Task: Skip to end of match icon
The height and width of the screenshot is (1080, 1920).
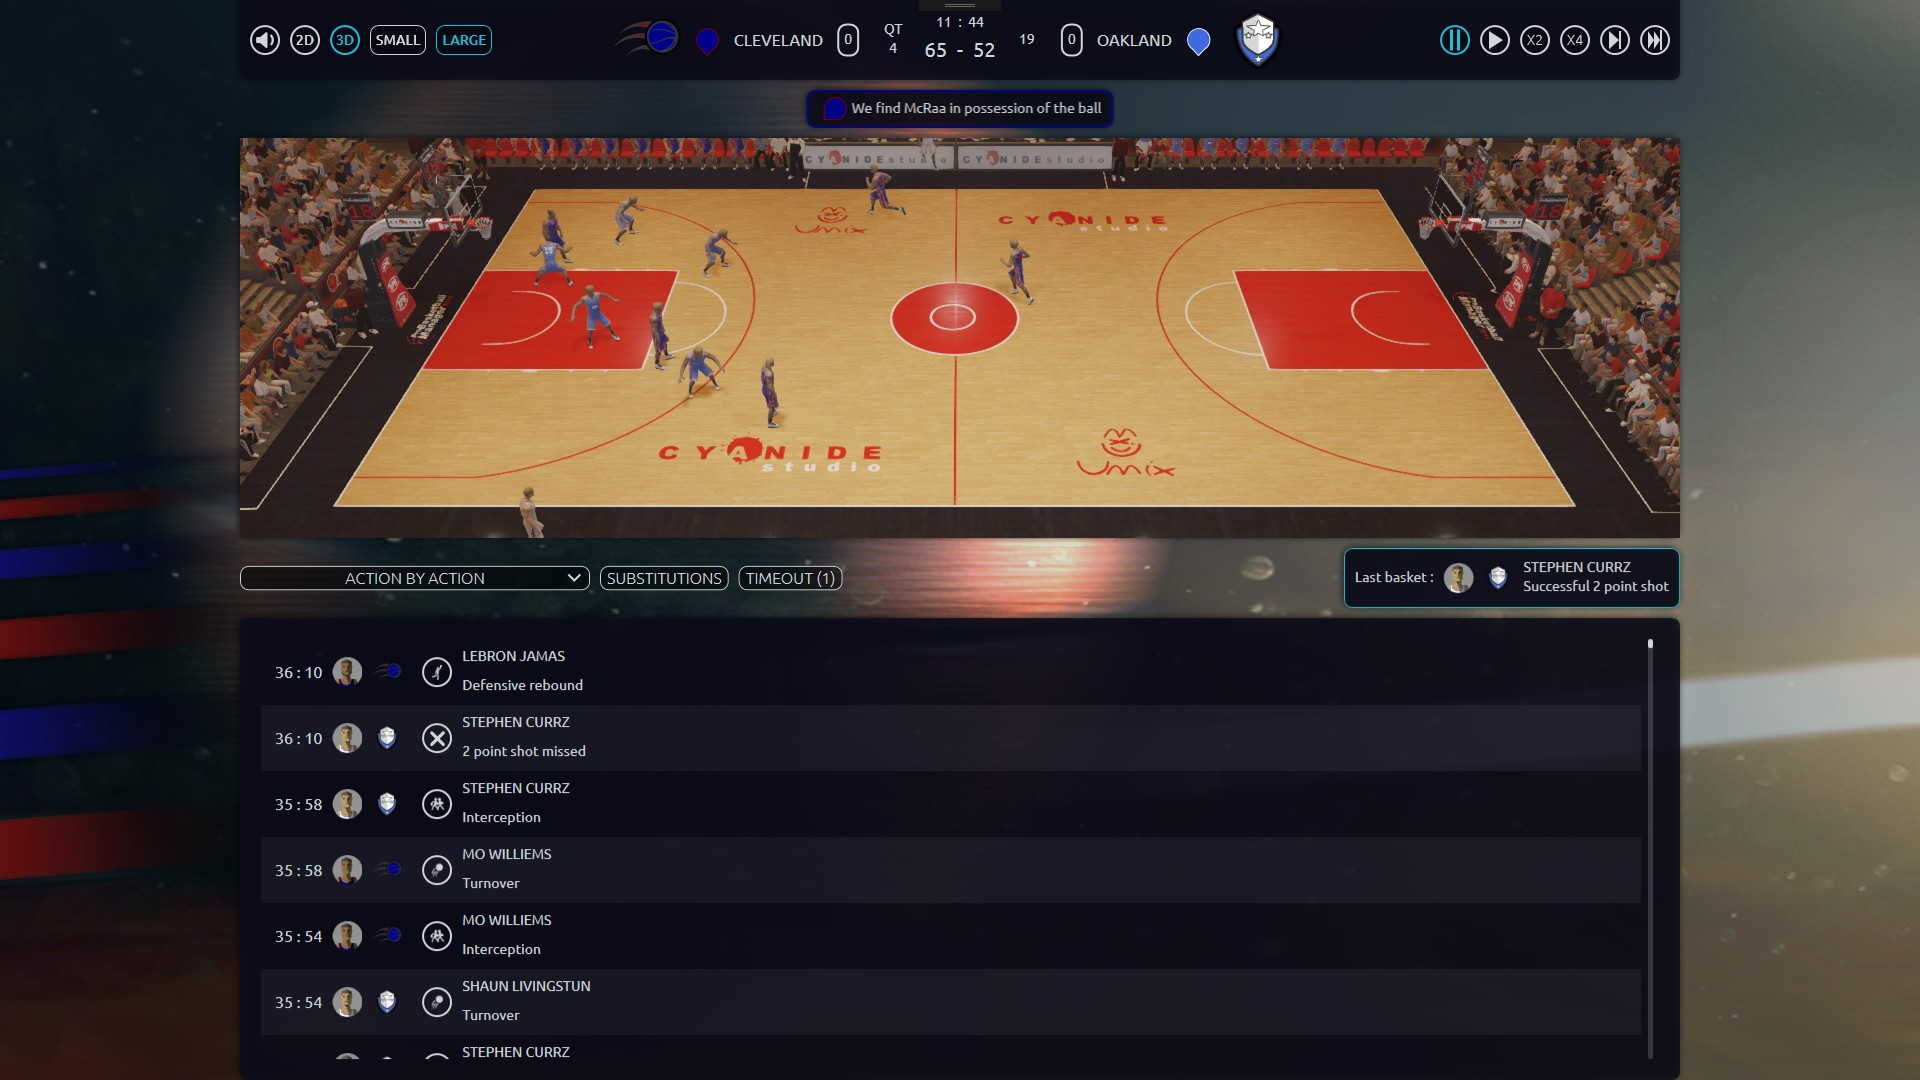Action: pos(1655,40)
